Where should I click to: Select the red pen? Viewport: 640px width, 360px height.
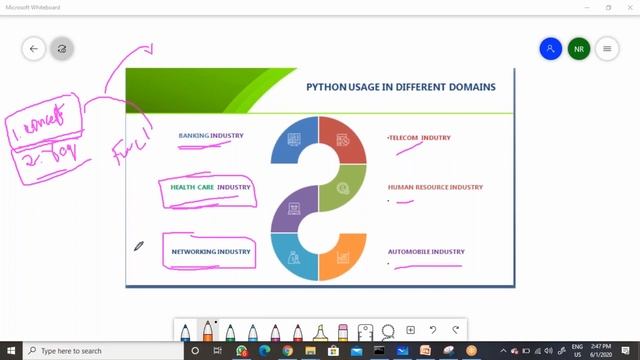(298, 332)
